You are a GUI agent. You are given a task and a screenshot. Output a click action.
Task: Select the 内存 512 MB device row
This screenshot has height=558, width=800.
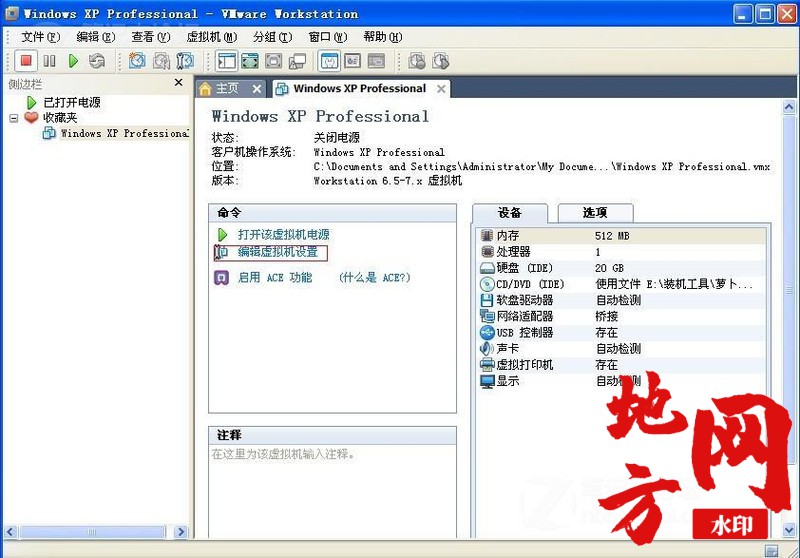pyautogui.click(x=622, y=236)
